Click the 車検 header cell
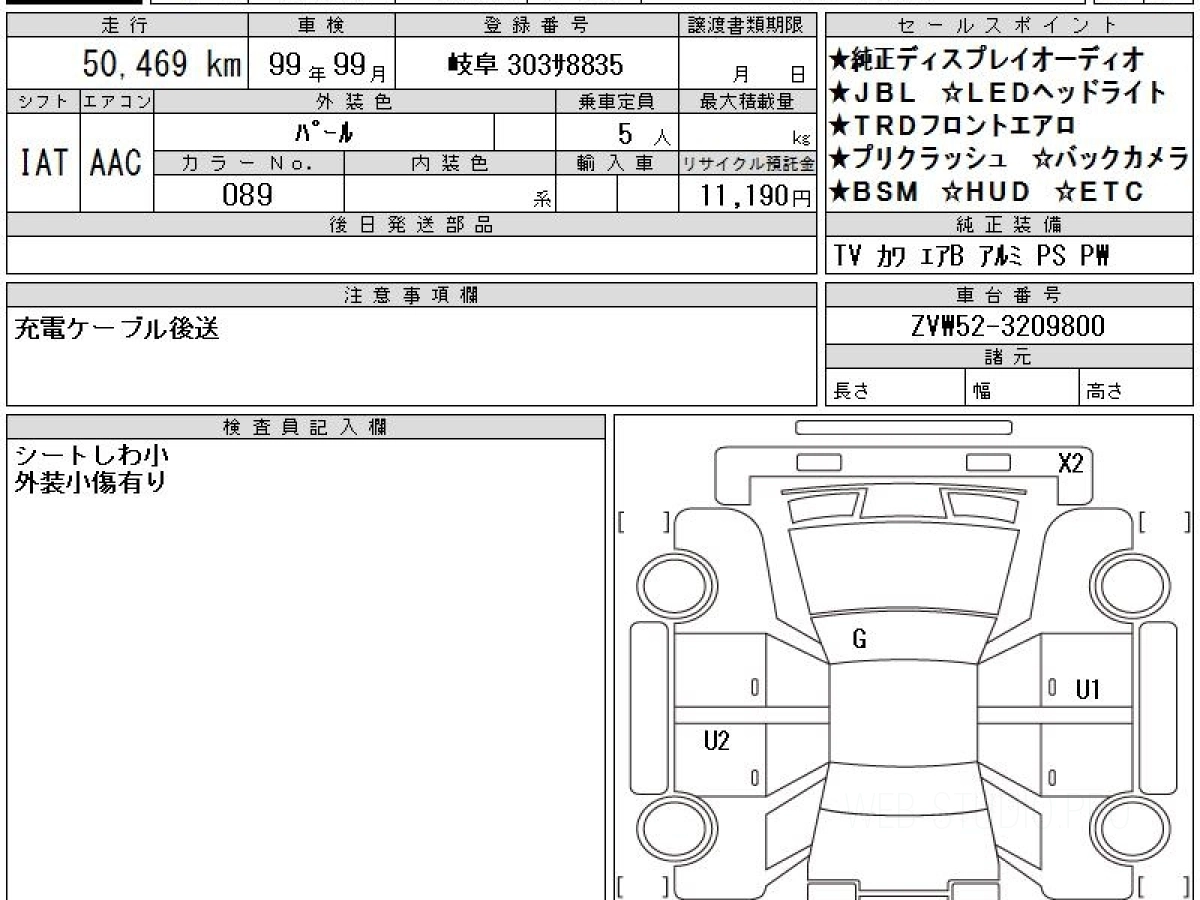 tap(322, 25)
